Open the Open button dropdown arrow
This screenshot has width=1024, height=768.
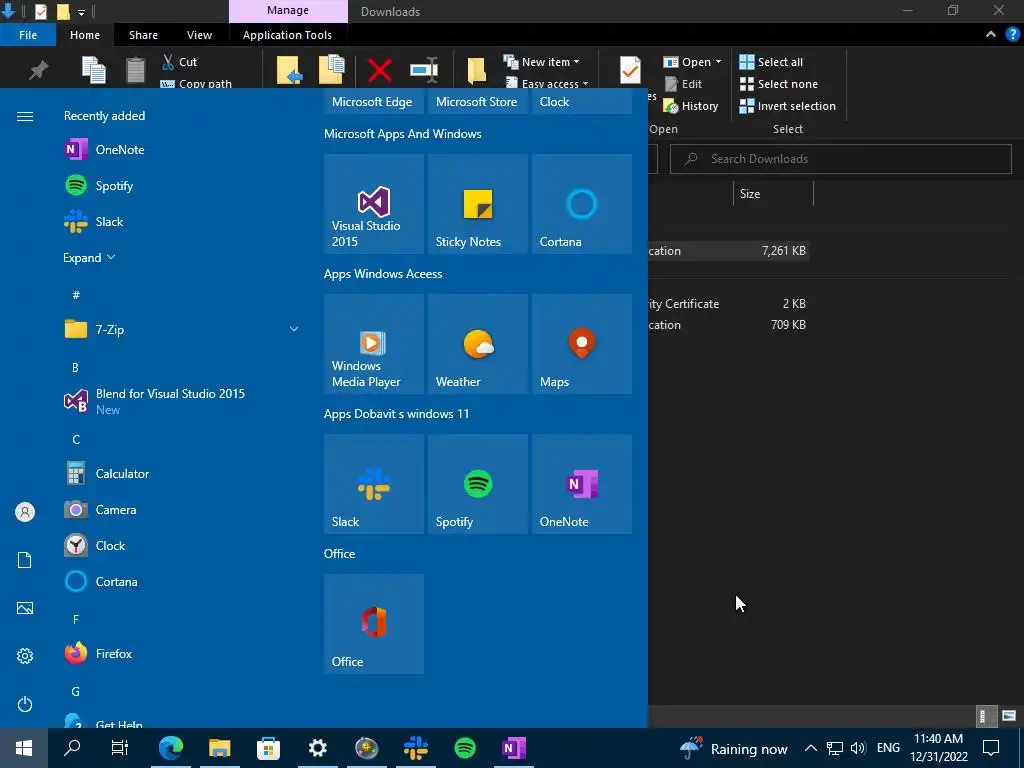718,61
